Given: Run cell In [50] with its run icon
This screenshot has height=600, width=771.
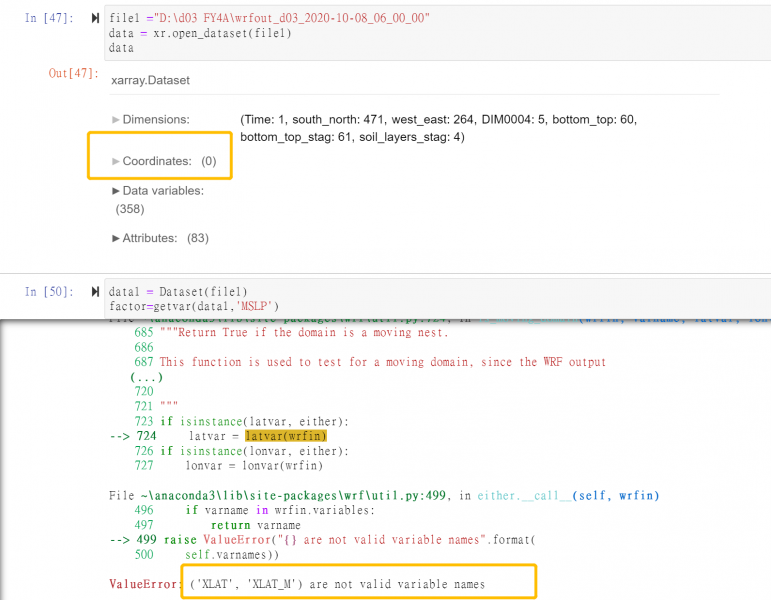Looking at the screenshot, I should 95,291.
